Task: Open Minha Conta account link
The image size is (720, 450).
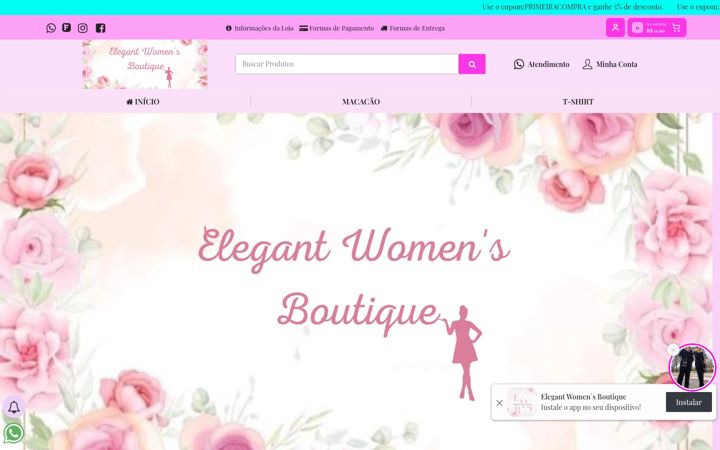Action: [x=610, y=64]
